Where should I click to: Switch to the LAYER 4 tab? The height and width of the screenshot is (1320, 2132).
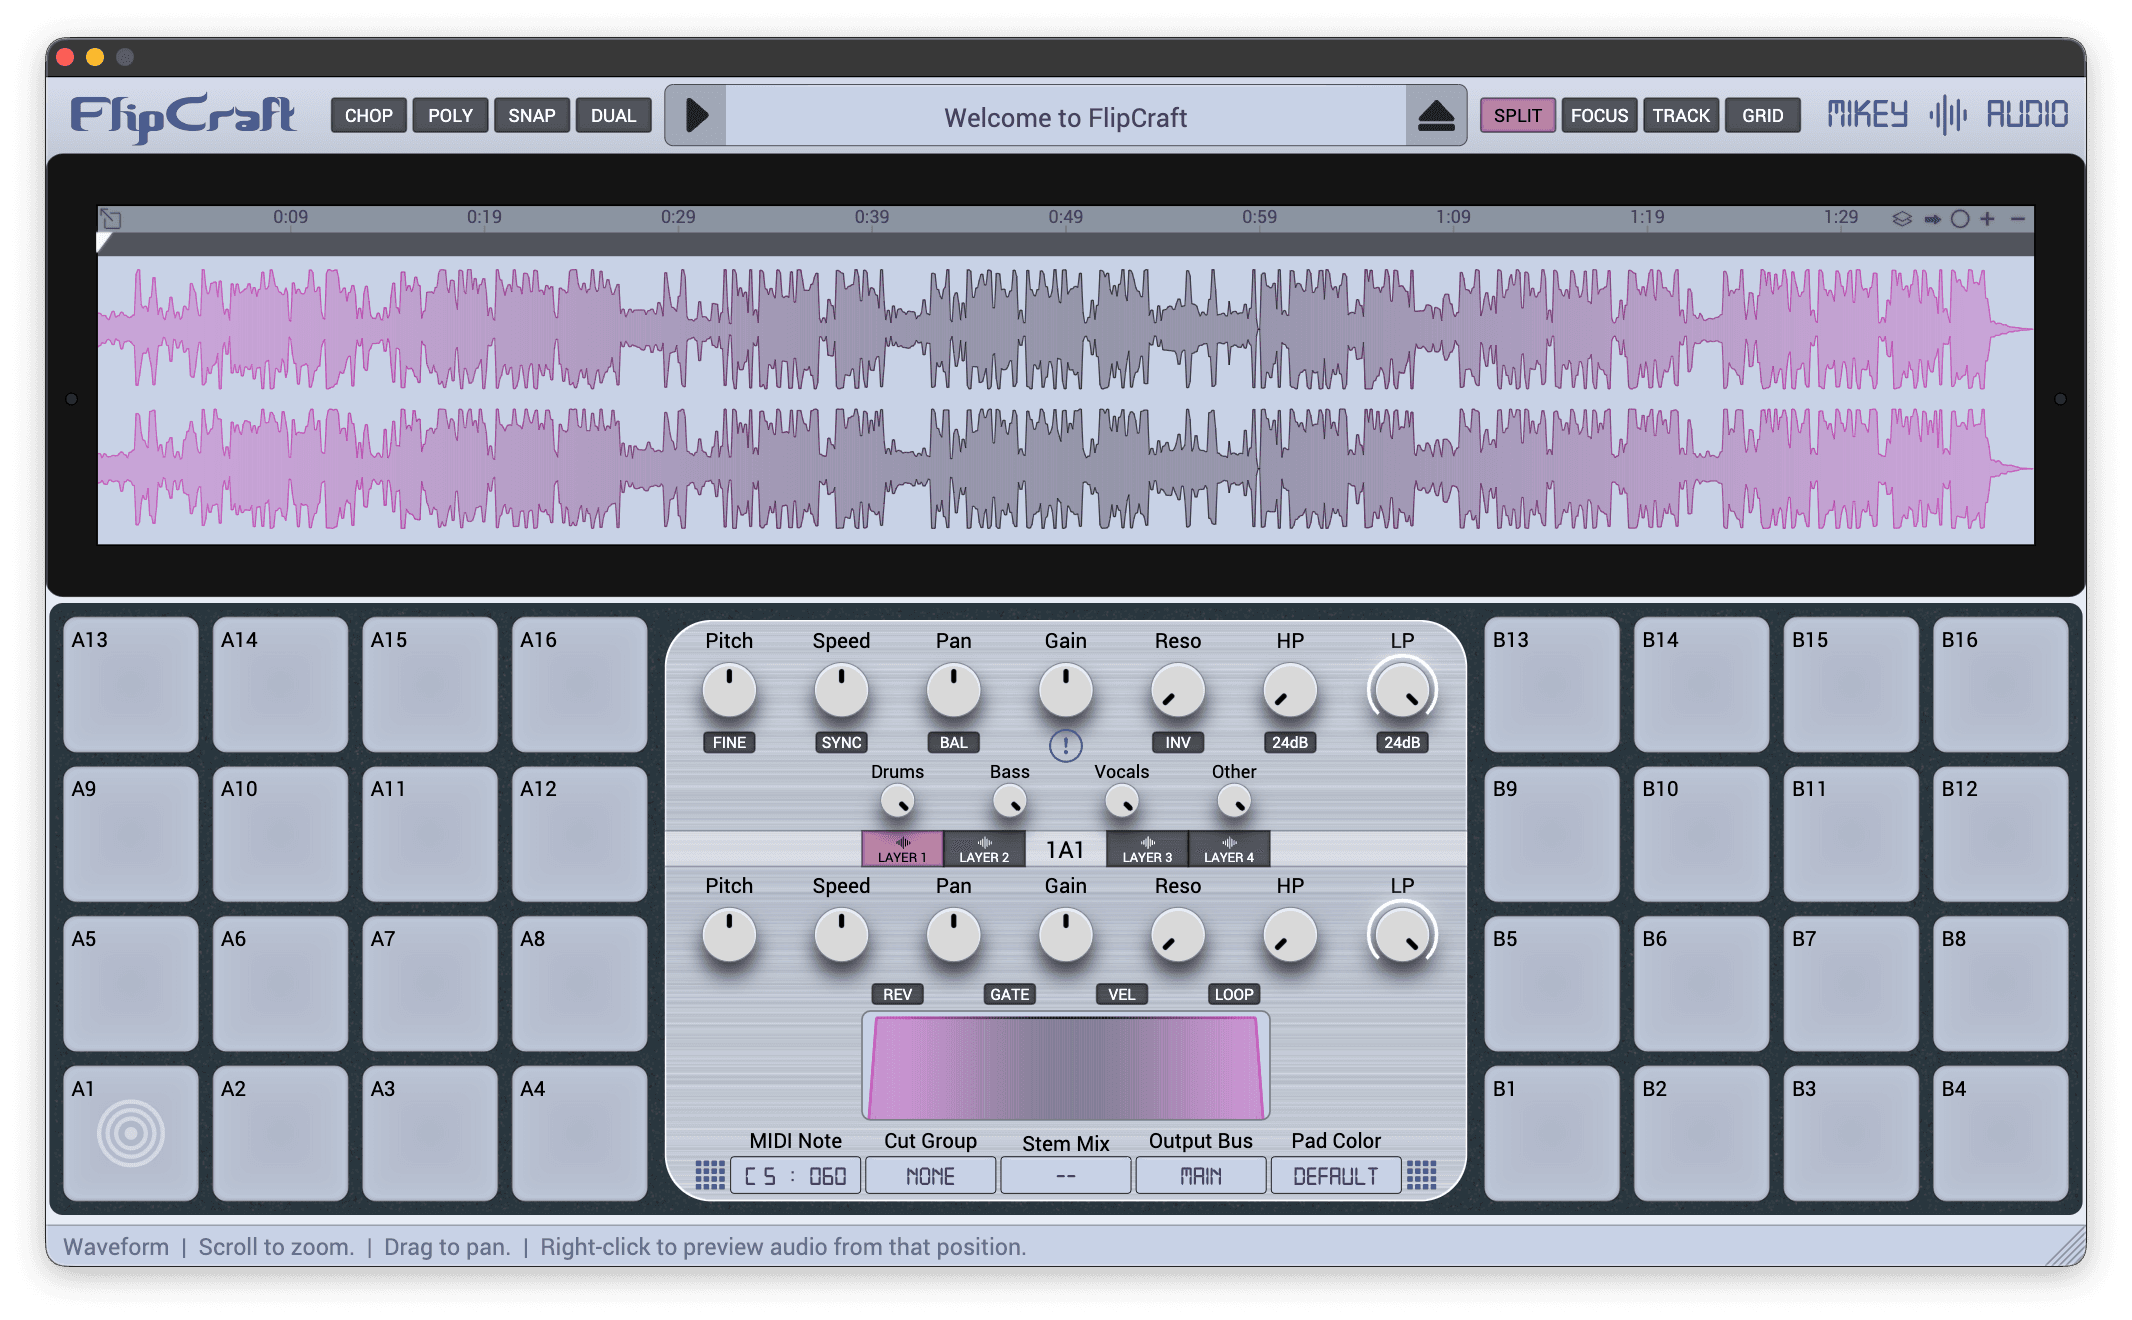(1228, 850)
